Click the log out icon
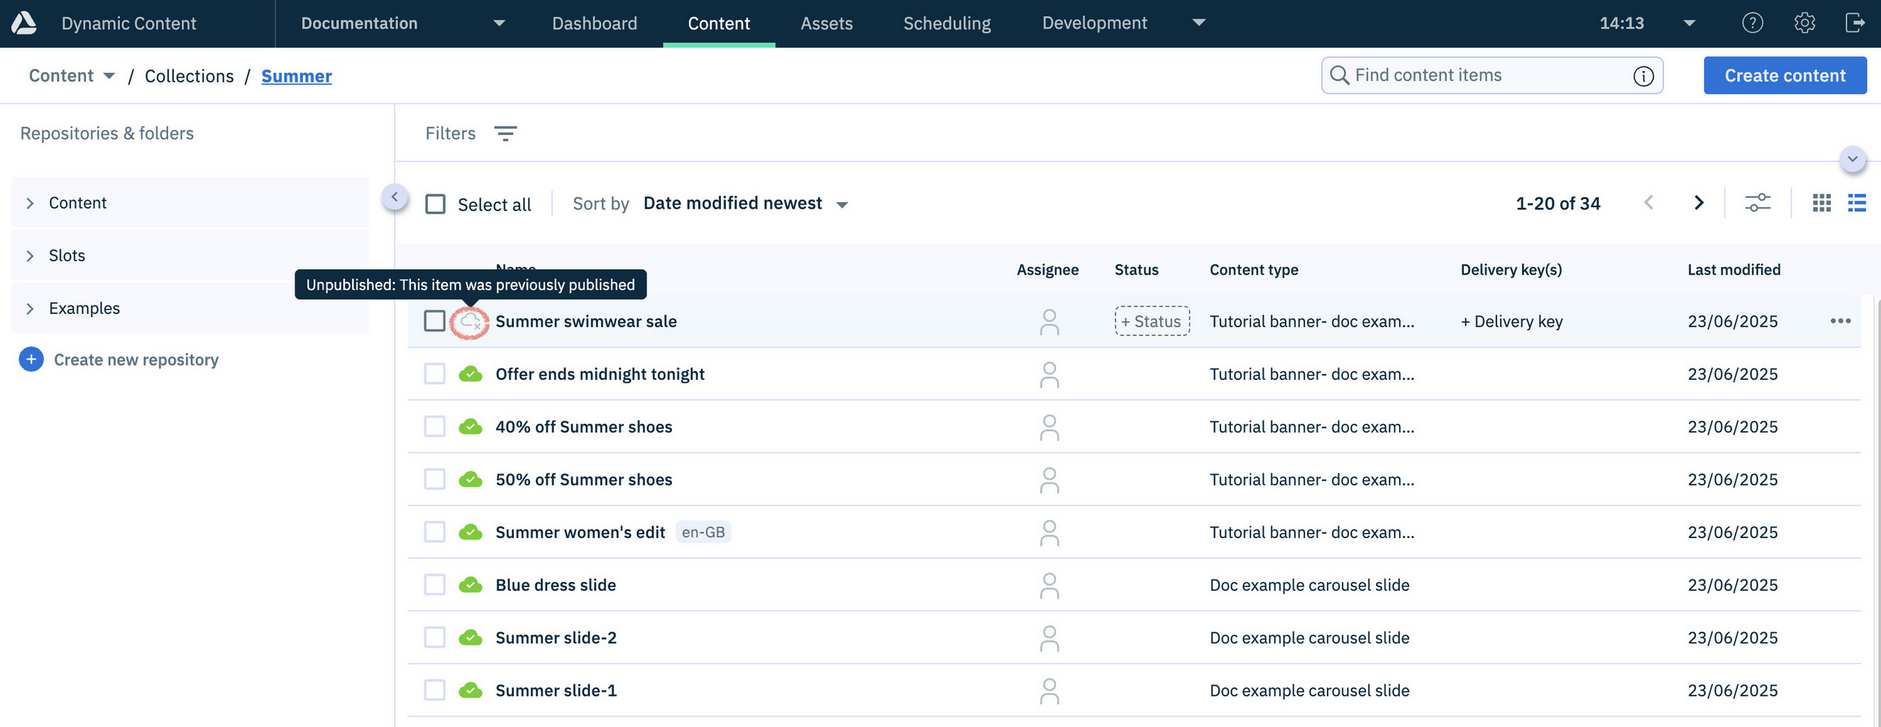The height and width of the screenshot is (727, 1881). 1855,23
